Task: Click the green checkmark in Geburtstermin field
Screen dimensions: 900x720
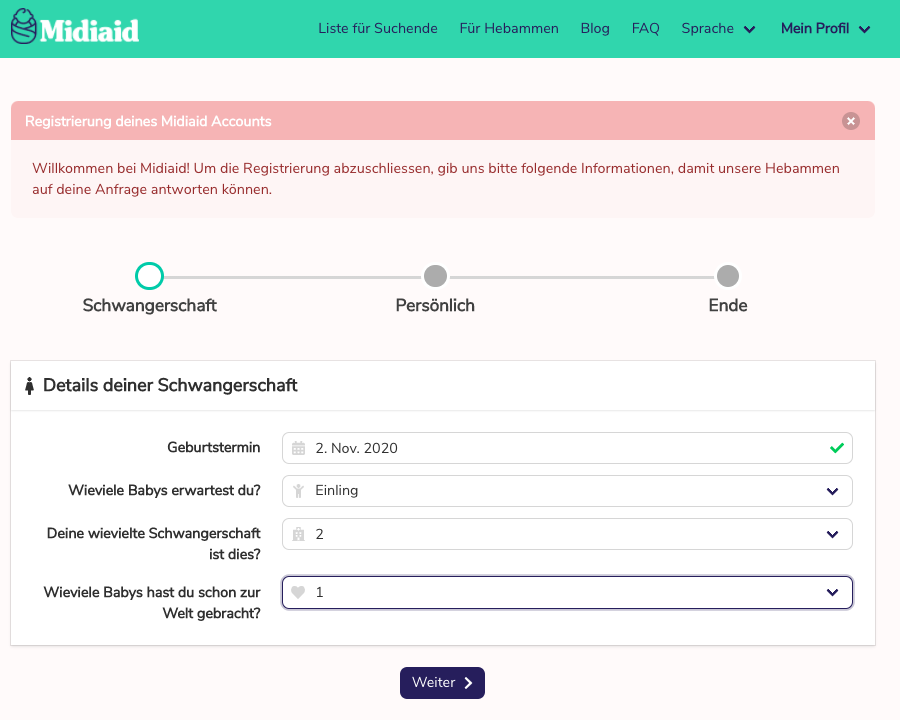Action: 837,448
